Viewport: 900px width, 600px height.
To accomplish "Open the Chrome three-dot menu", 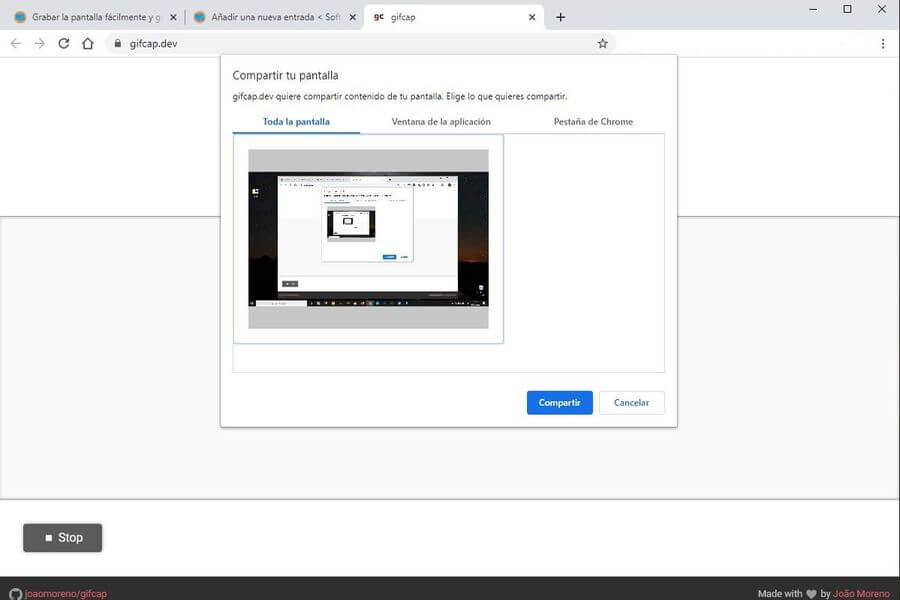I will pos(883,44).
